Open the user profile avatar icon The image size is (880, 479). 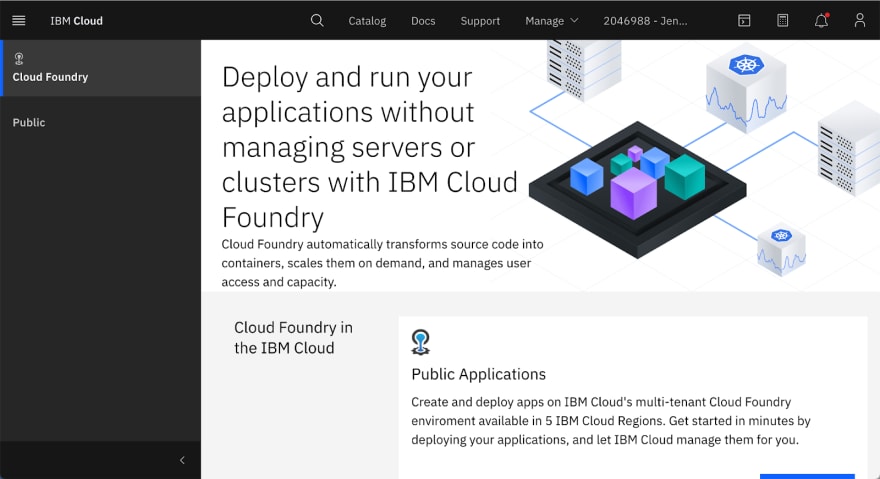tap(860, 21)
